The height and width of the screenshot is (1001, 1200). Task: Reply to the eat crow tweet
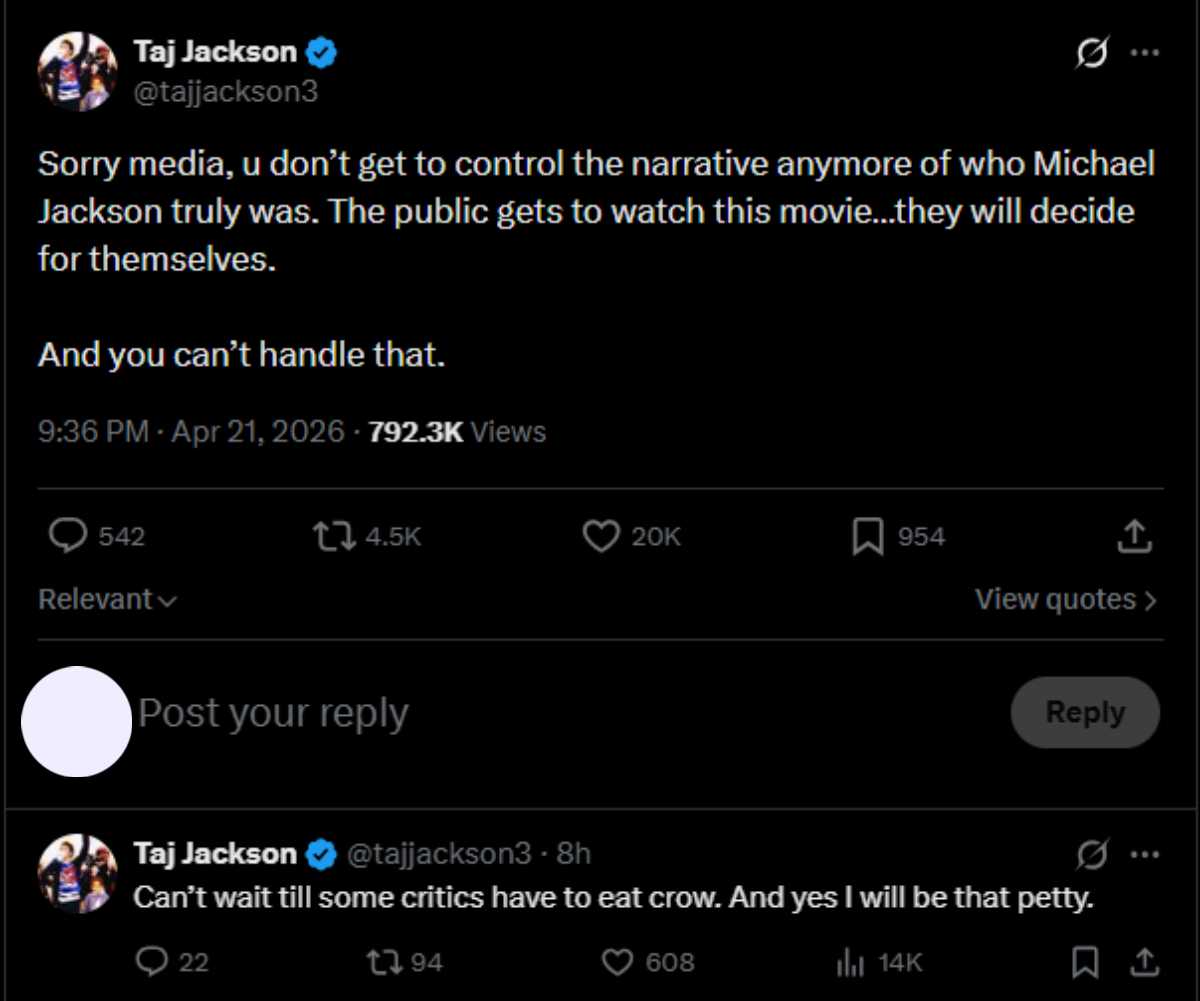pos(151,962)
